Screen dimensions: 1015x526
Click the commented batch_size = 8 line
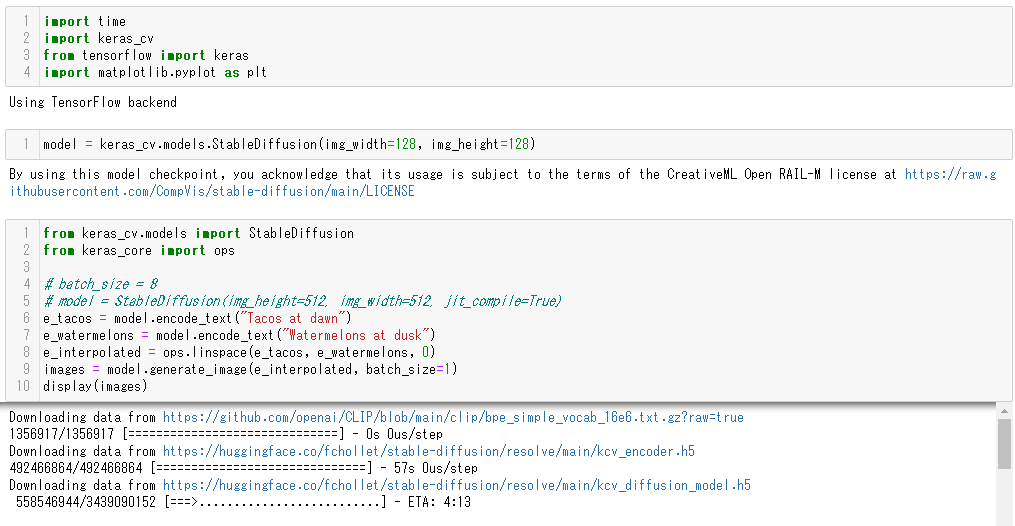[101, 284]
